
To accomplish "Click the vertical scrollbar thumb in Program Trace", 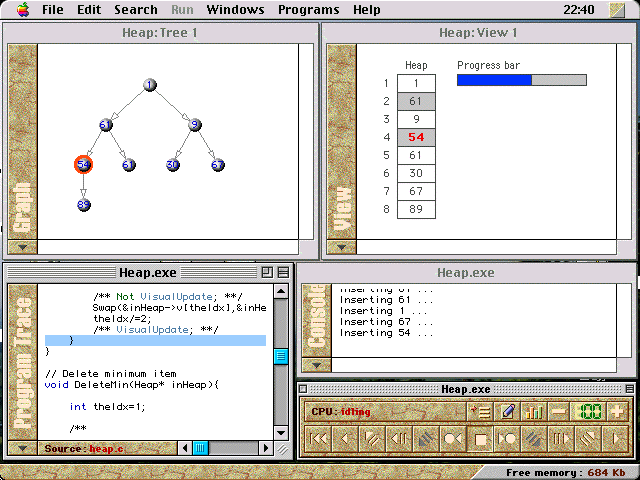I will [281, 356].
